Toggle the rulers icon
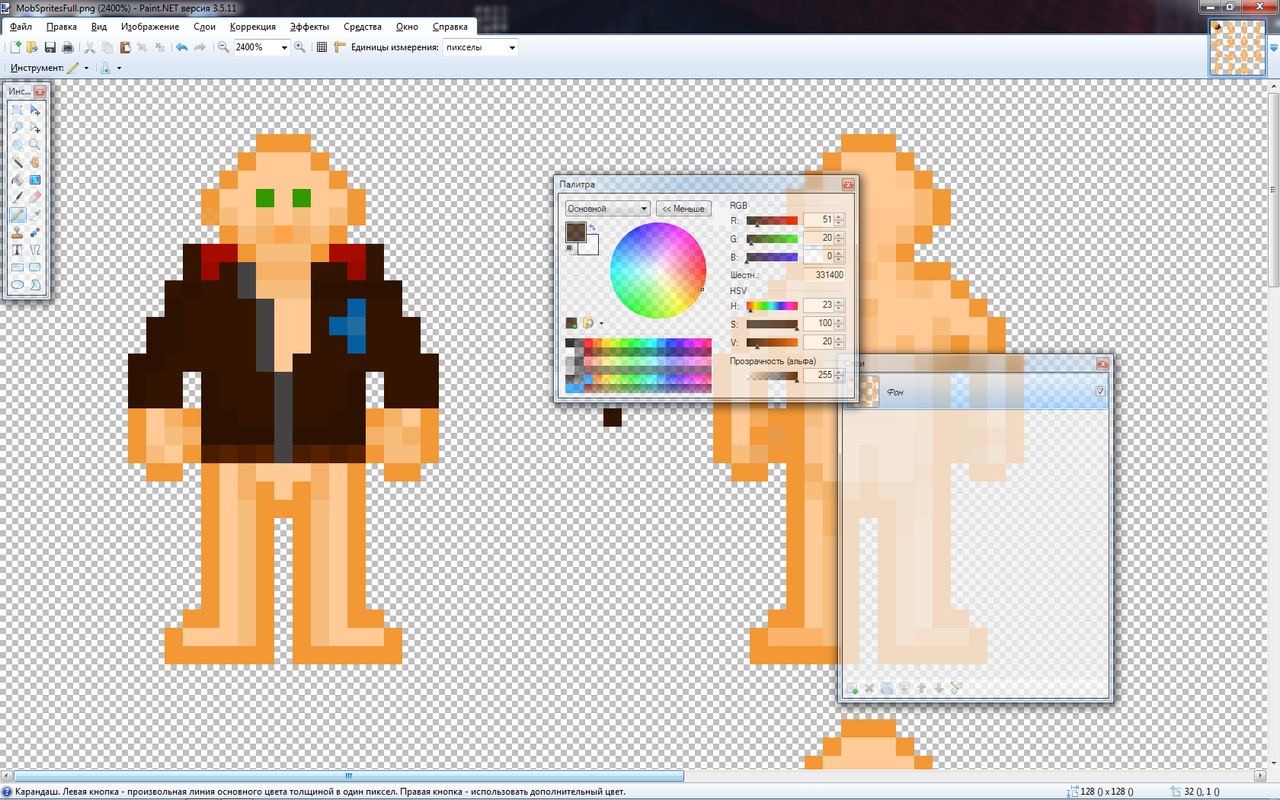Screen dimensions: 1280x800 coord(340,47)
